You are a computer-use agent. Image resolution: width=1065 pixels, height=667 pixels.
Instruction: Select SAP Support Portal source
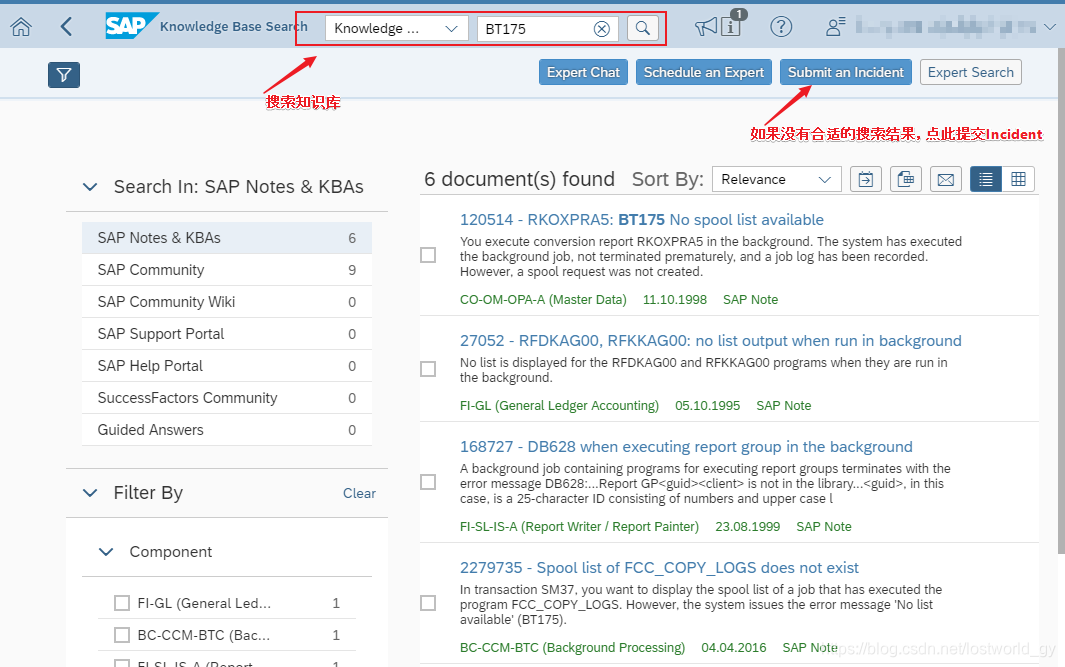click(227, 334)
